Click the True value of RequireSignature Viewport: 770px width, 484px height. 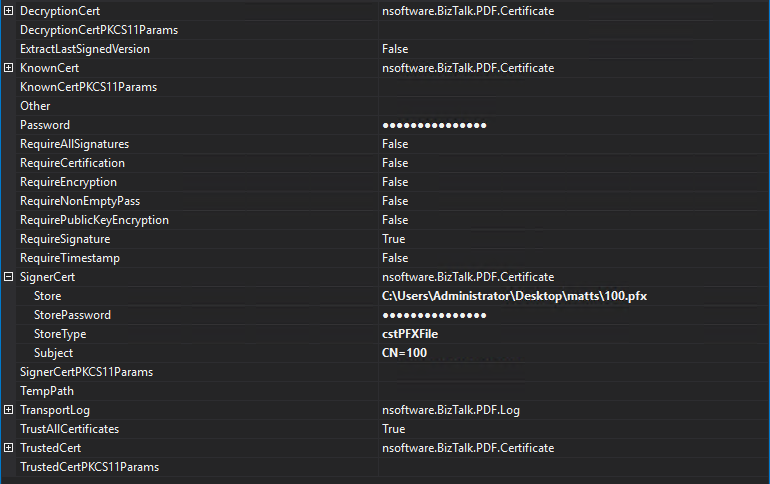pos(393,239)
